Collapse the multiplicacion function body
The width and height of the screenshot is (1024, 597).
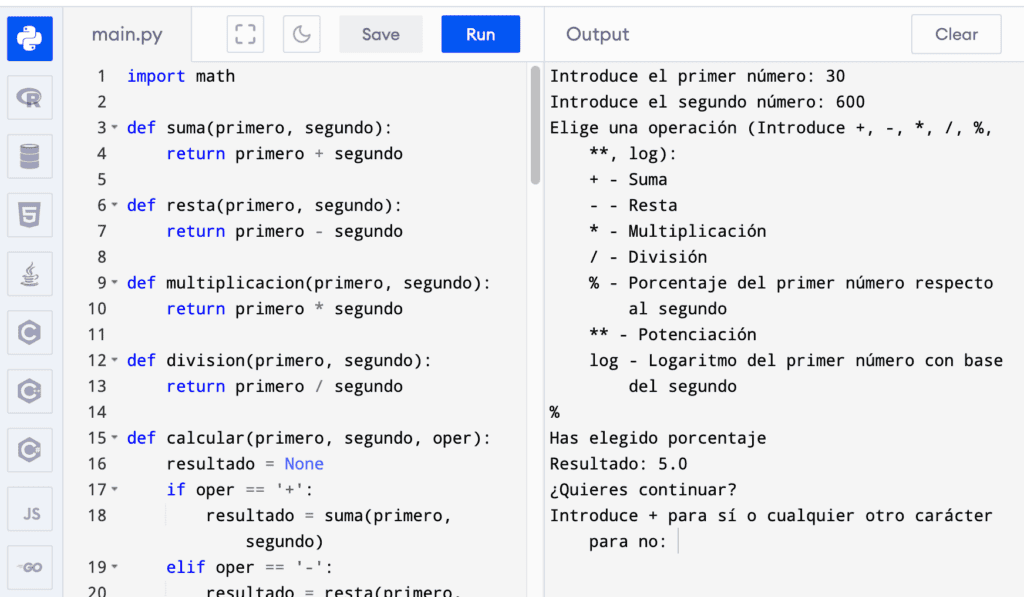click(x=113, y=283)
